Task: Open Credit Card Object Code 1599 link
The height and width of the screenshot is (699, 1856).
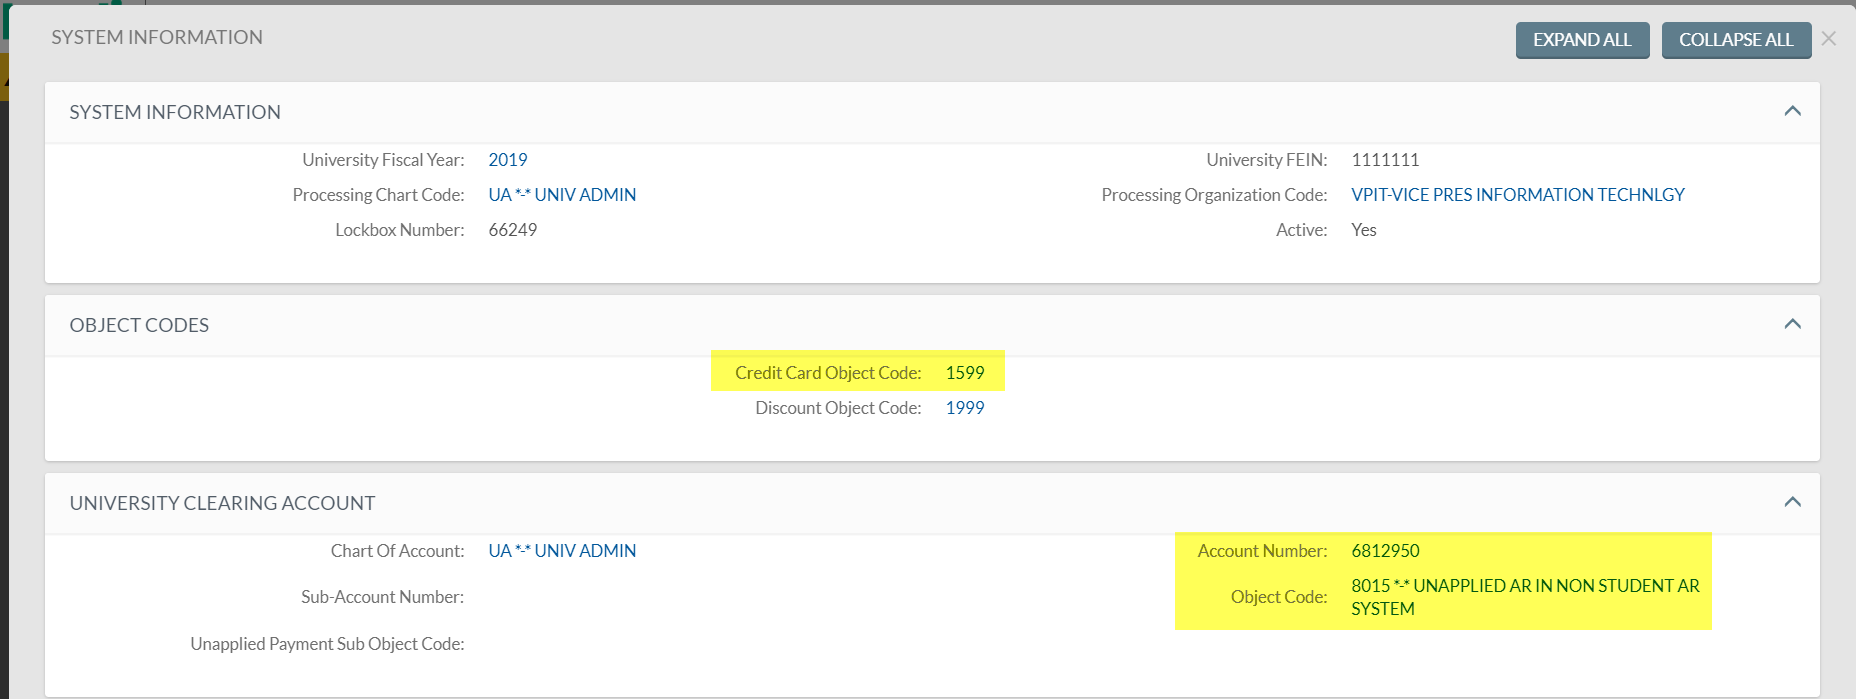Action: [x=964, y=373]
